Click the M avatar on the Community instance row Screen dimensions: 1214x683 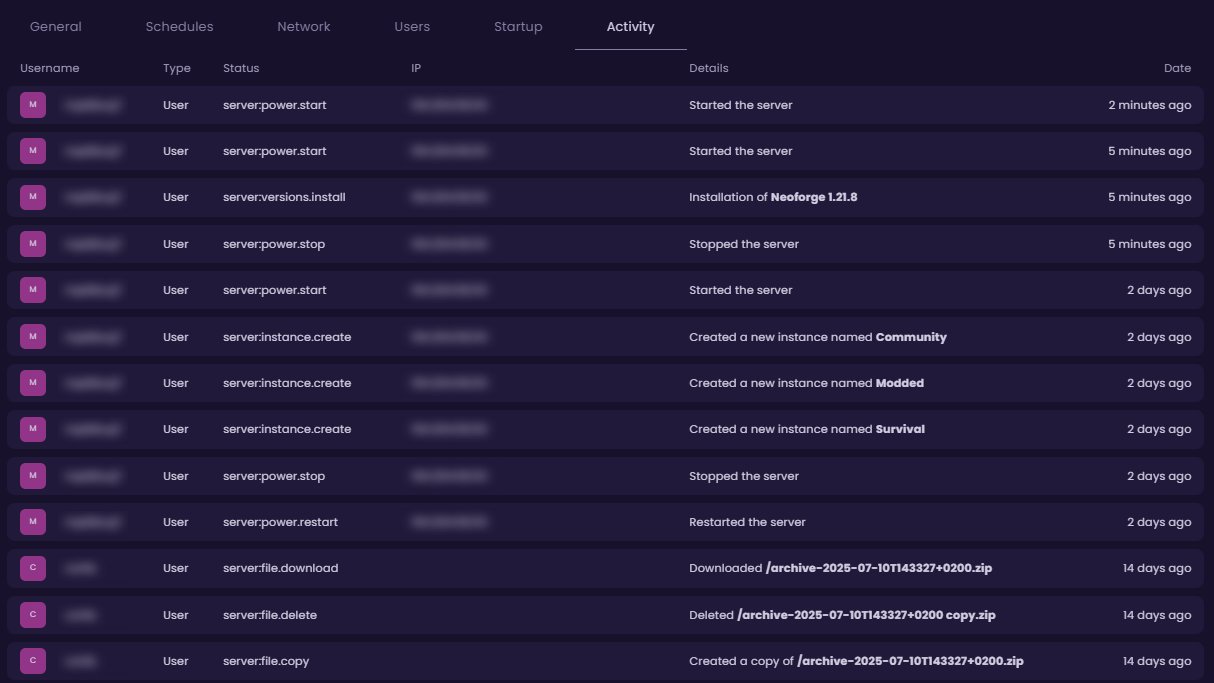tap(33, 337)
